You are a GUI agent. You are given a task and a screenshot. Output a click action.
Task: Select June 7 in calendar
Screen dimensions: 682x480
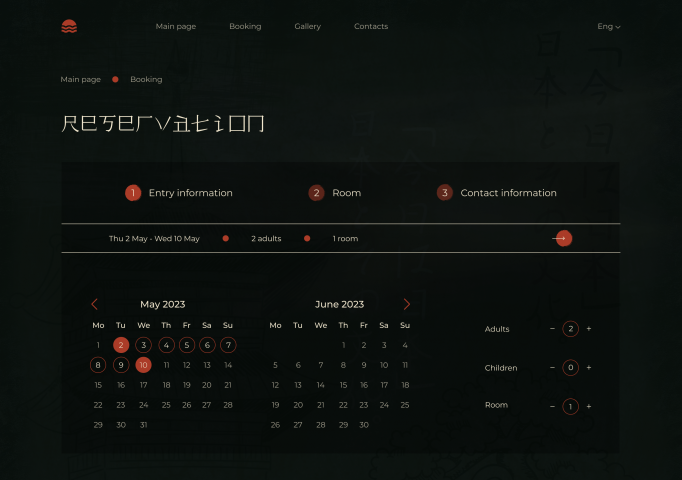click(321, 365)
